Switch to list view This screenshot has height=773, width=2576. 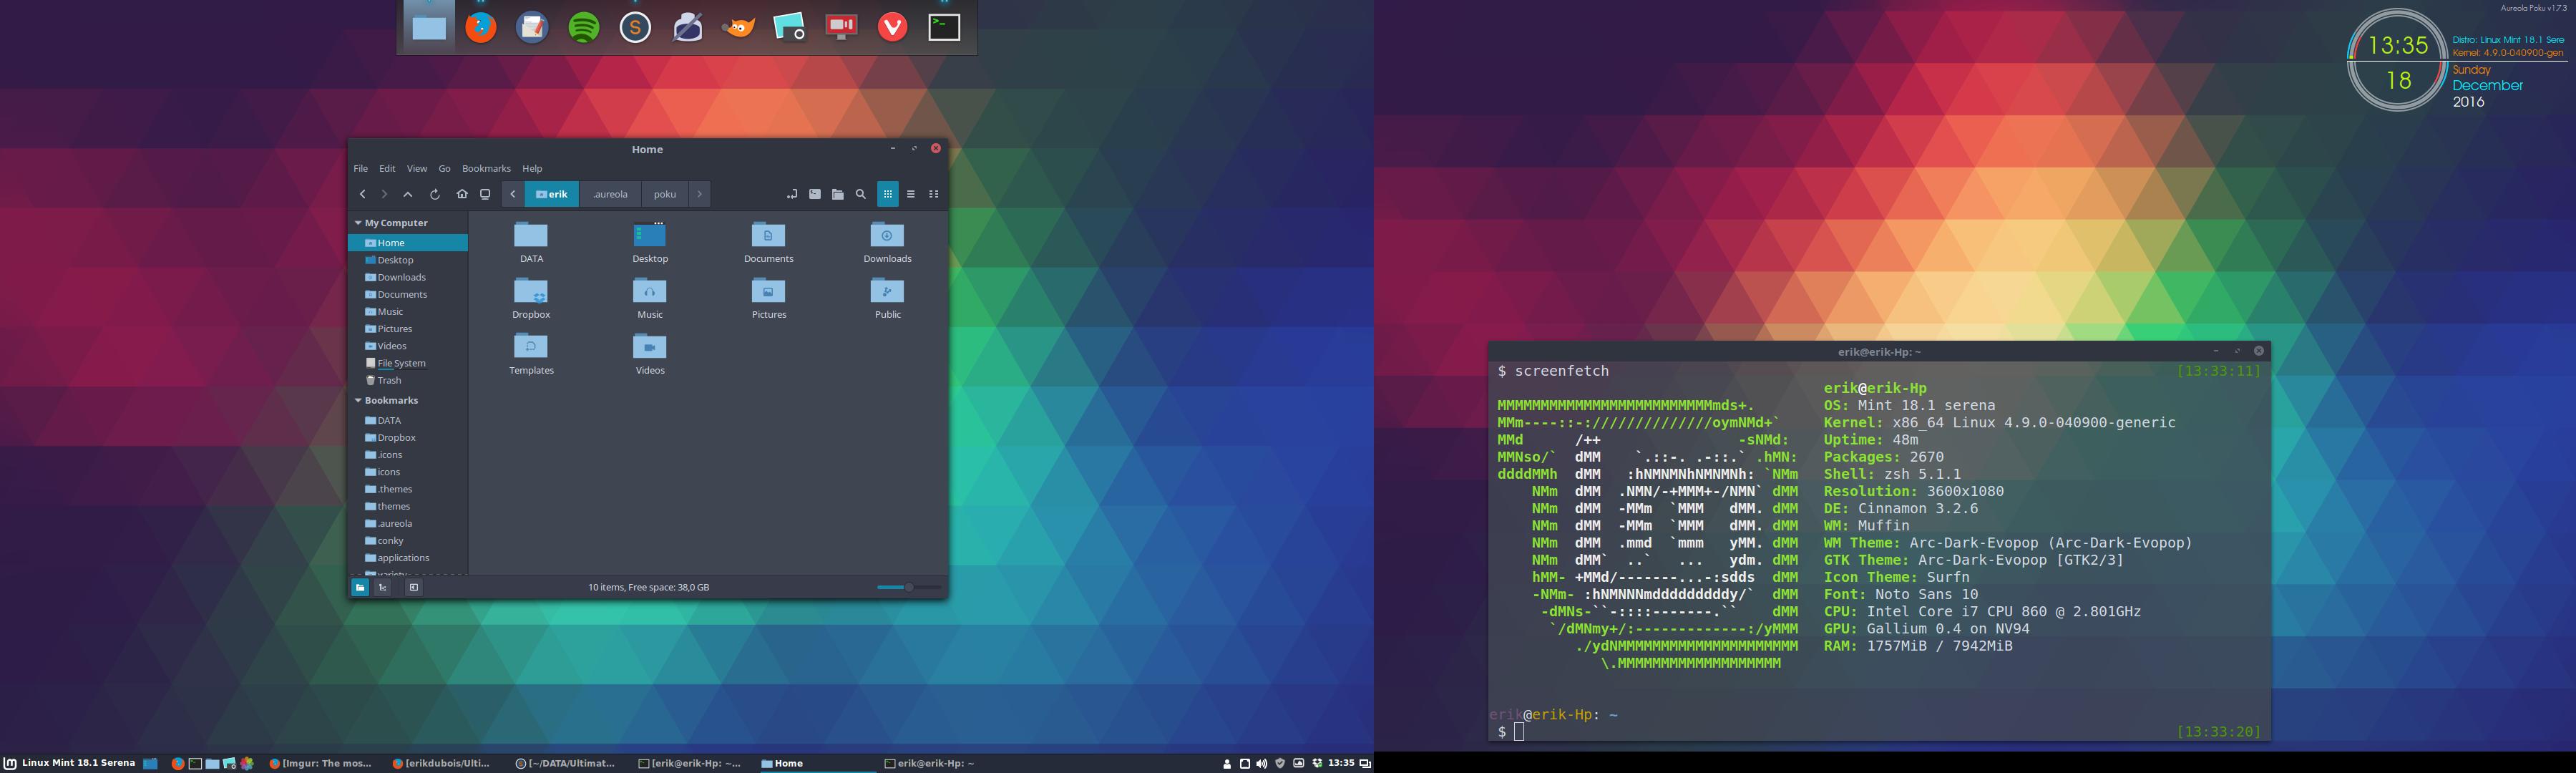click(x=911, y=194)
